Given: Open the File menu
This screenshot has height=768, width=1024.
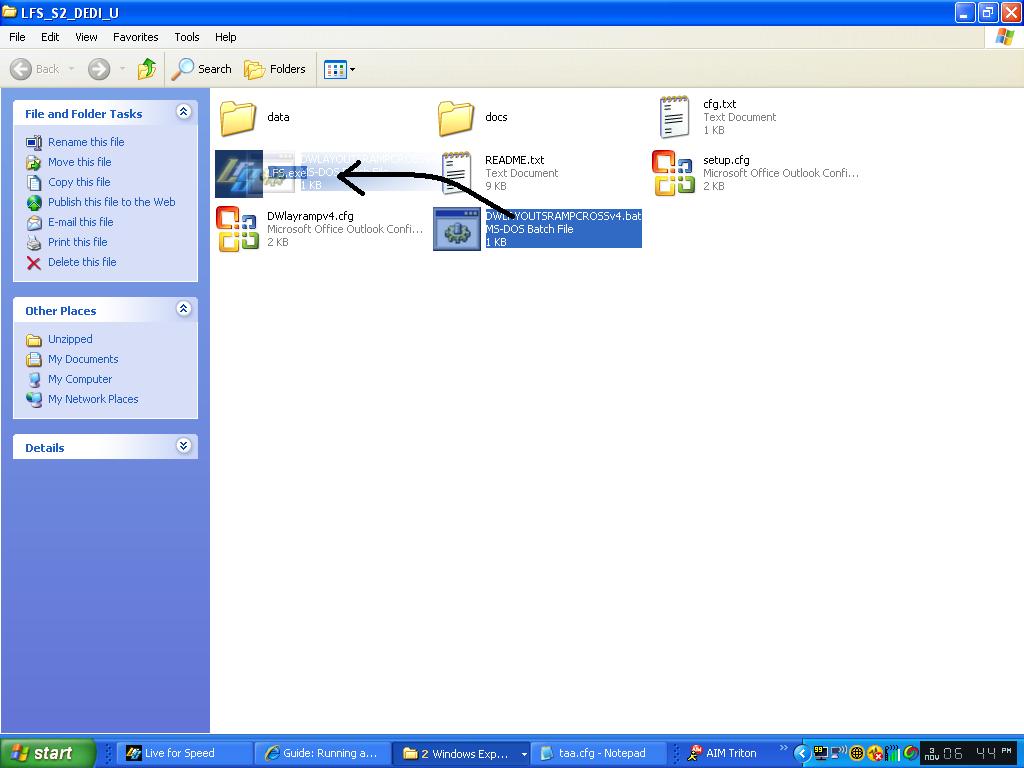Looking at the screenshot, I should coord(18,37).
